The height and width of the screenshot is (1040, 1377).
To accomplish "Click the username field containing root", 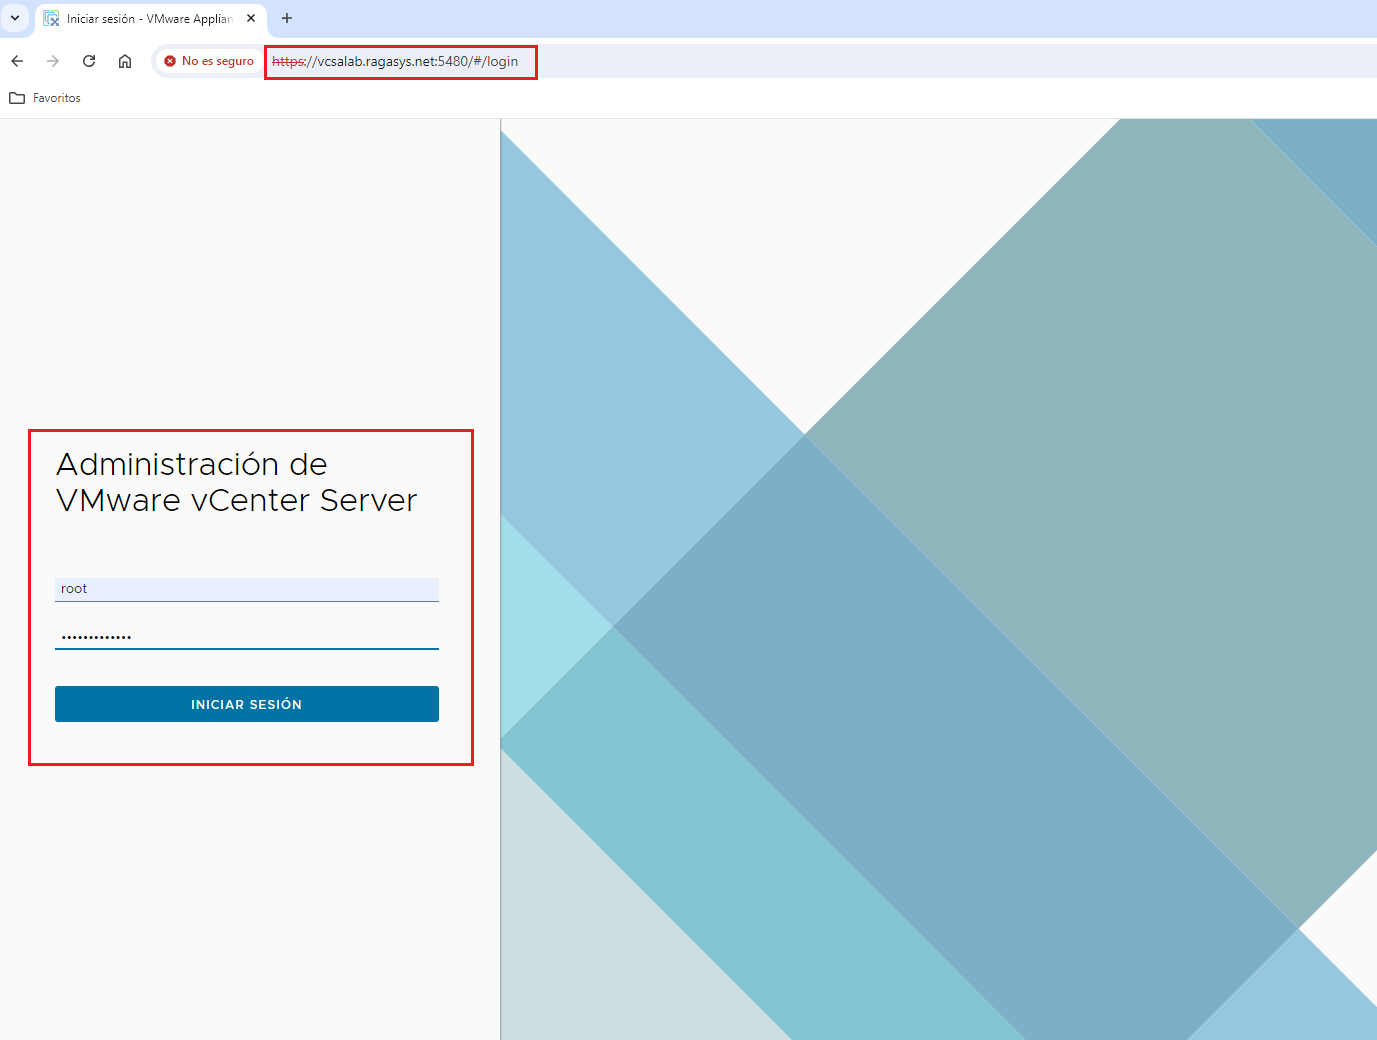I will [247, 589].
